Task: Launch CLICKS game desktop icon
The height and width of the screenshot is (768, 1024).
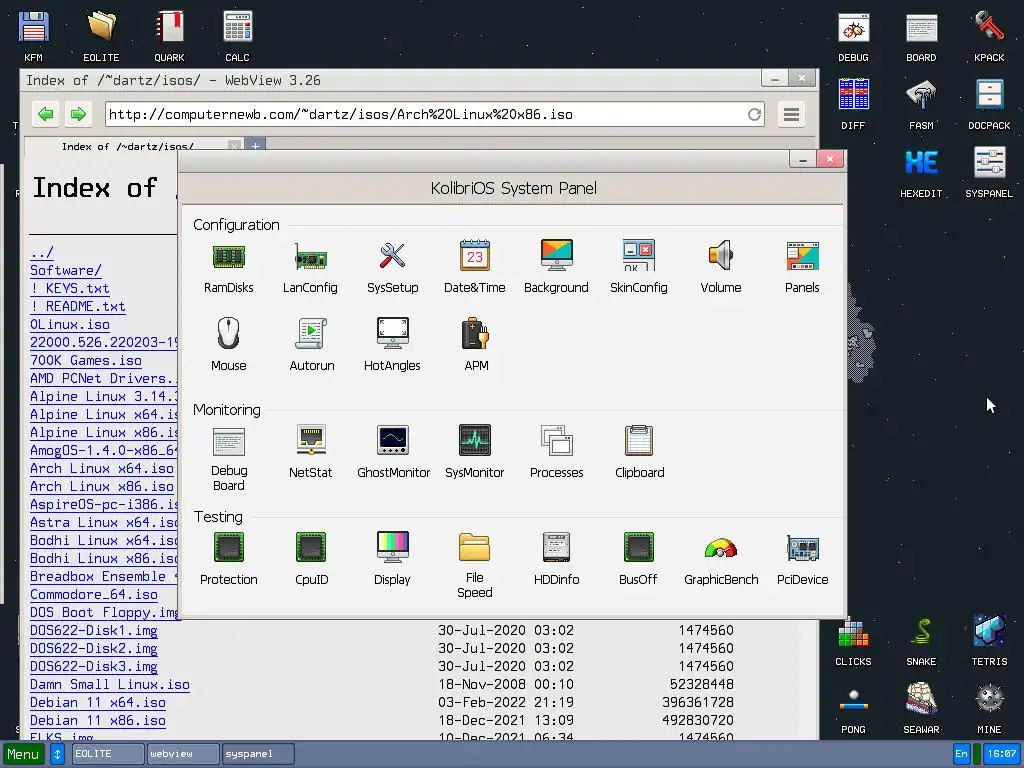Action: coord(854,632)
